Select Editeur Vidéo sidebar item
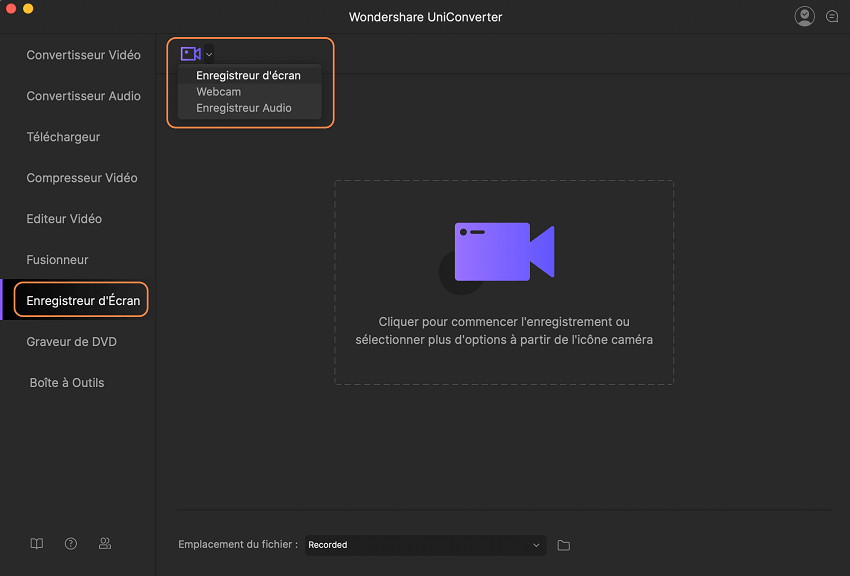This screenshot has height=576, width=850. click(64, 219)
